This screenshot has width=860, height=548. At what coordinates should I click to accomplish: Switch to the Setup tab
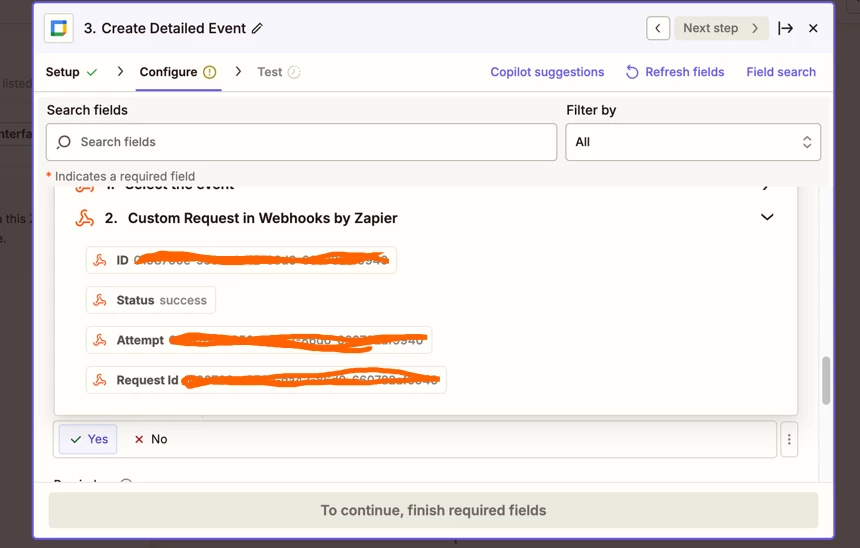click(x=71, y=72)
